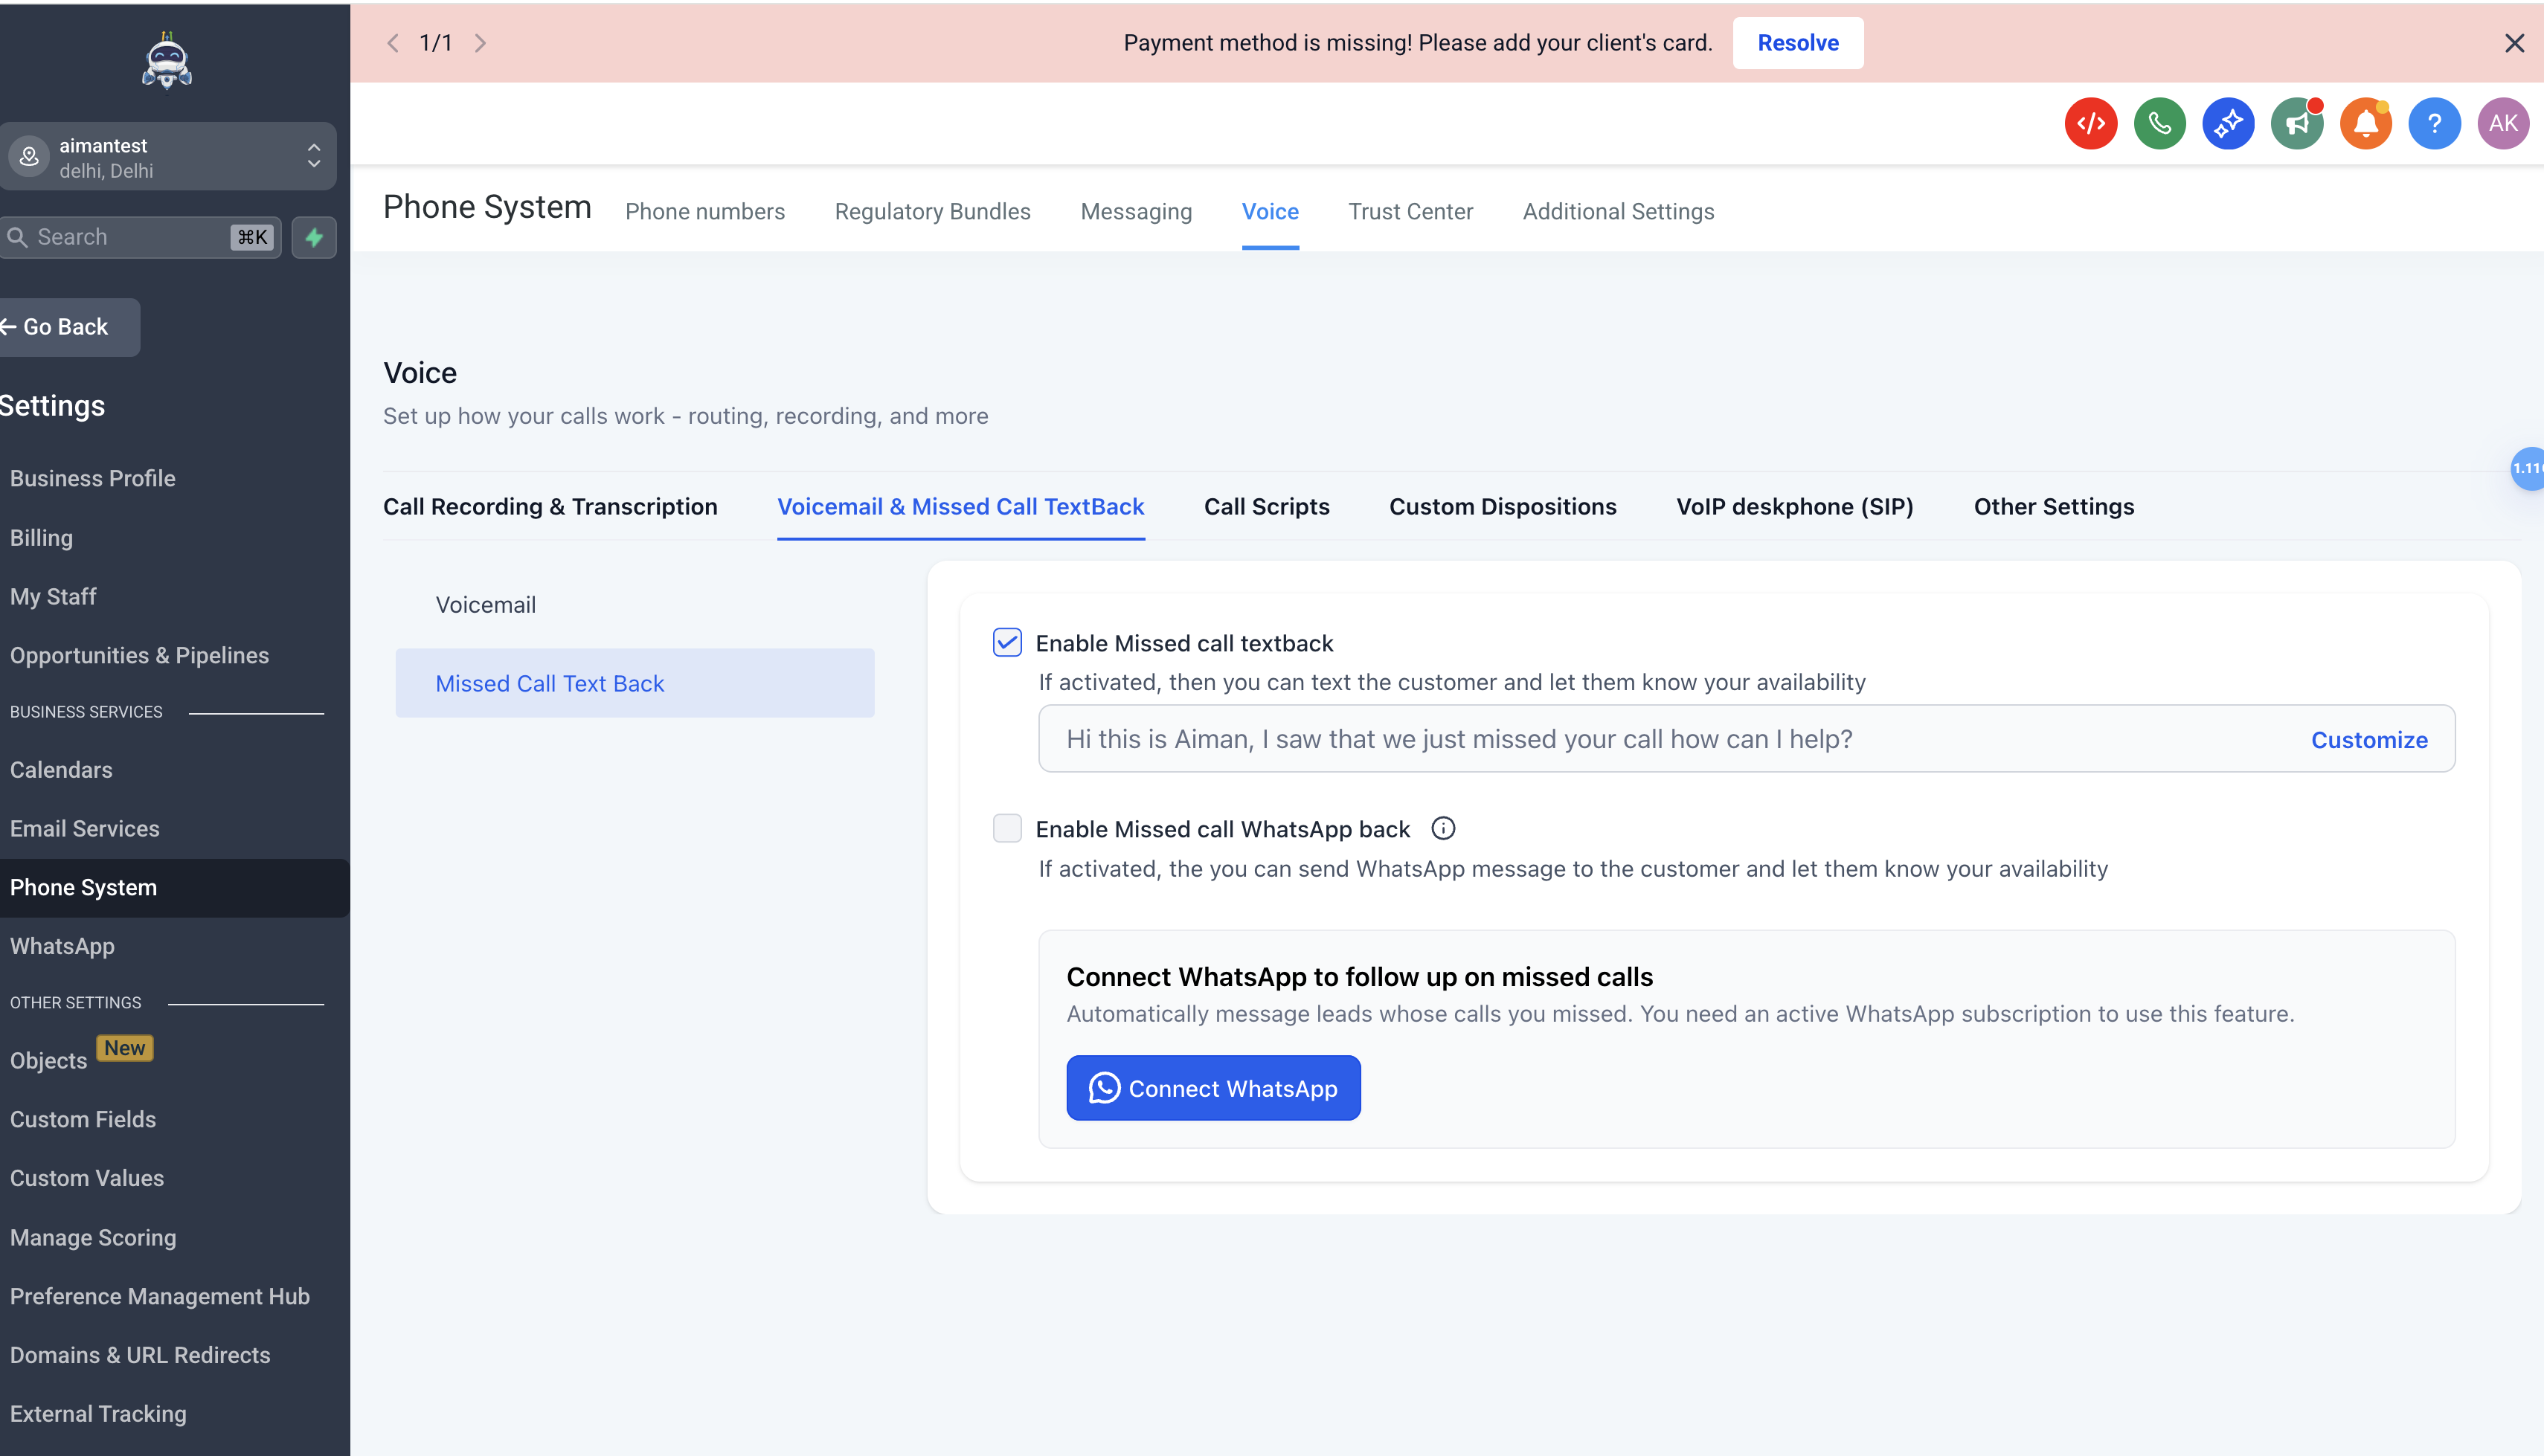The image size is (2544, 1456).
Task: Go to next banner notification arrow
Action: (481, 43)
